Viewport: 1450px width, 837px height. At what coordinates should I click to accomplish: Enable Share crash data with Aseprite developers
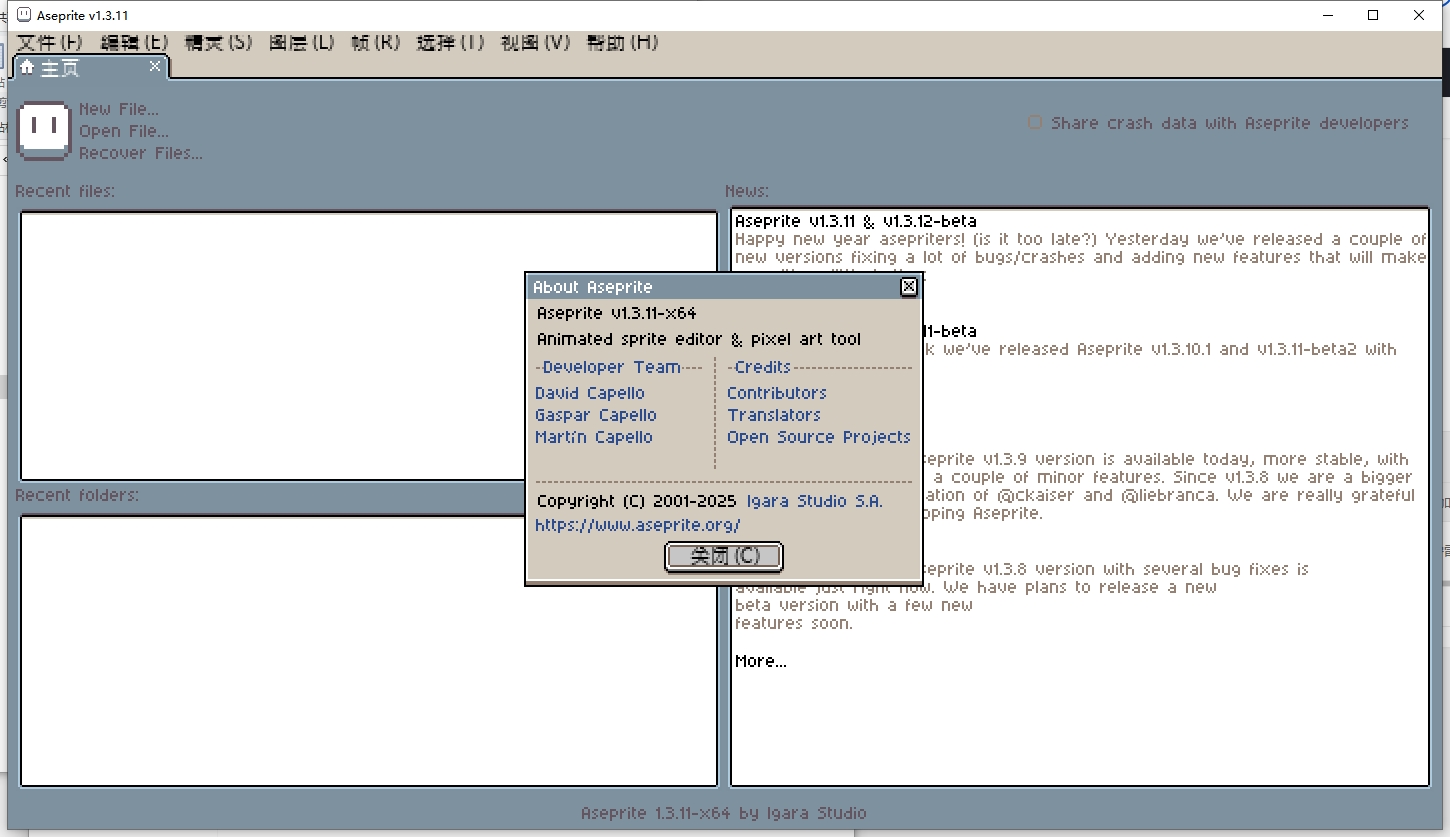(x=1035, y=123)
